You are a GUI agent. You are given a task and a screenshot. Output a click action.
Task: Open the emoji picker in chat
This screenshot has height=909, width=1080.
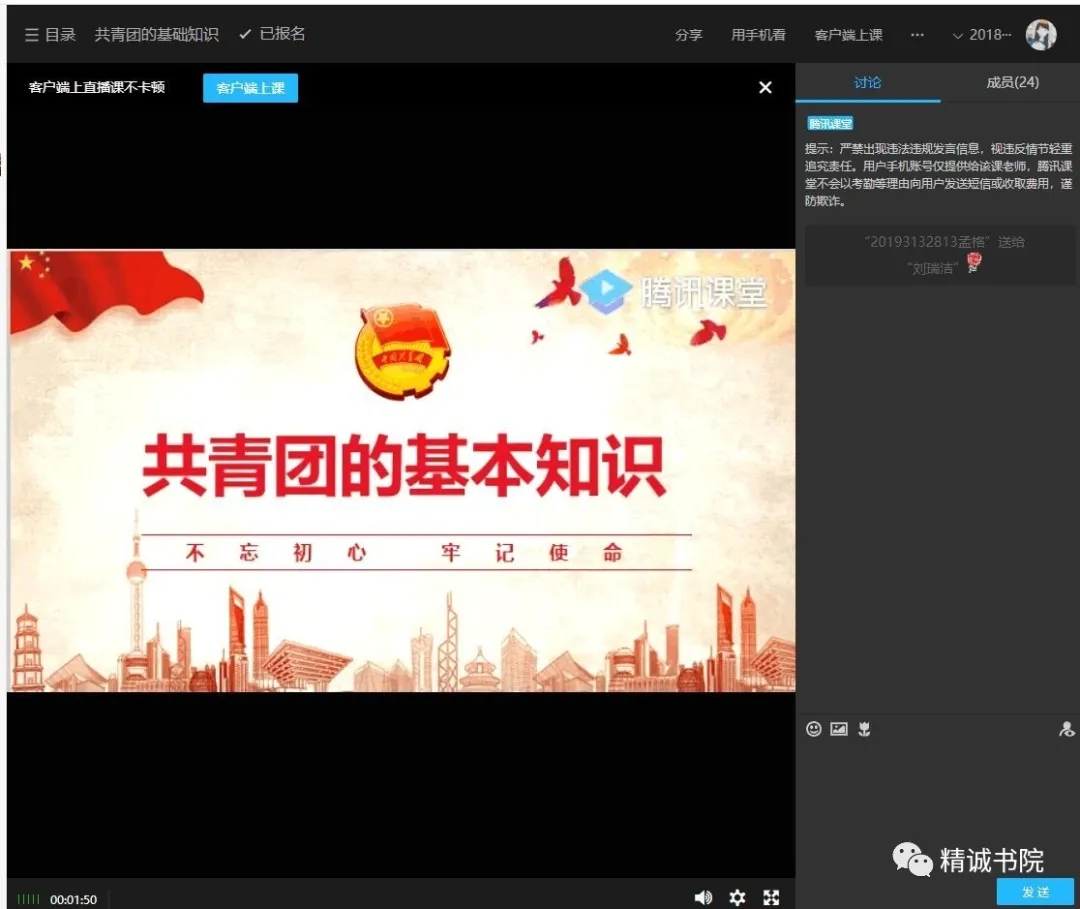(x=814, y=730)
